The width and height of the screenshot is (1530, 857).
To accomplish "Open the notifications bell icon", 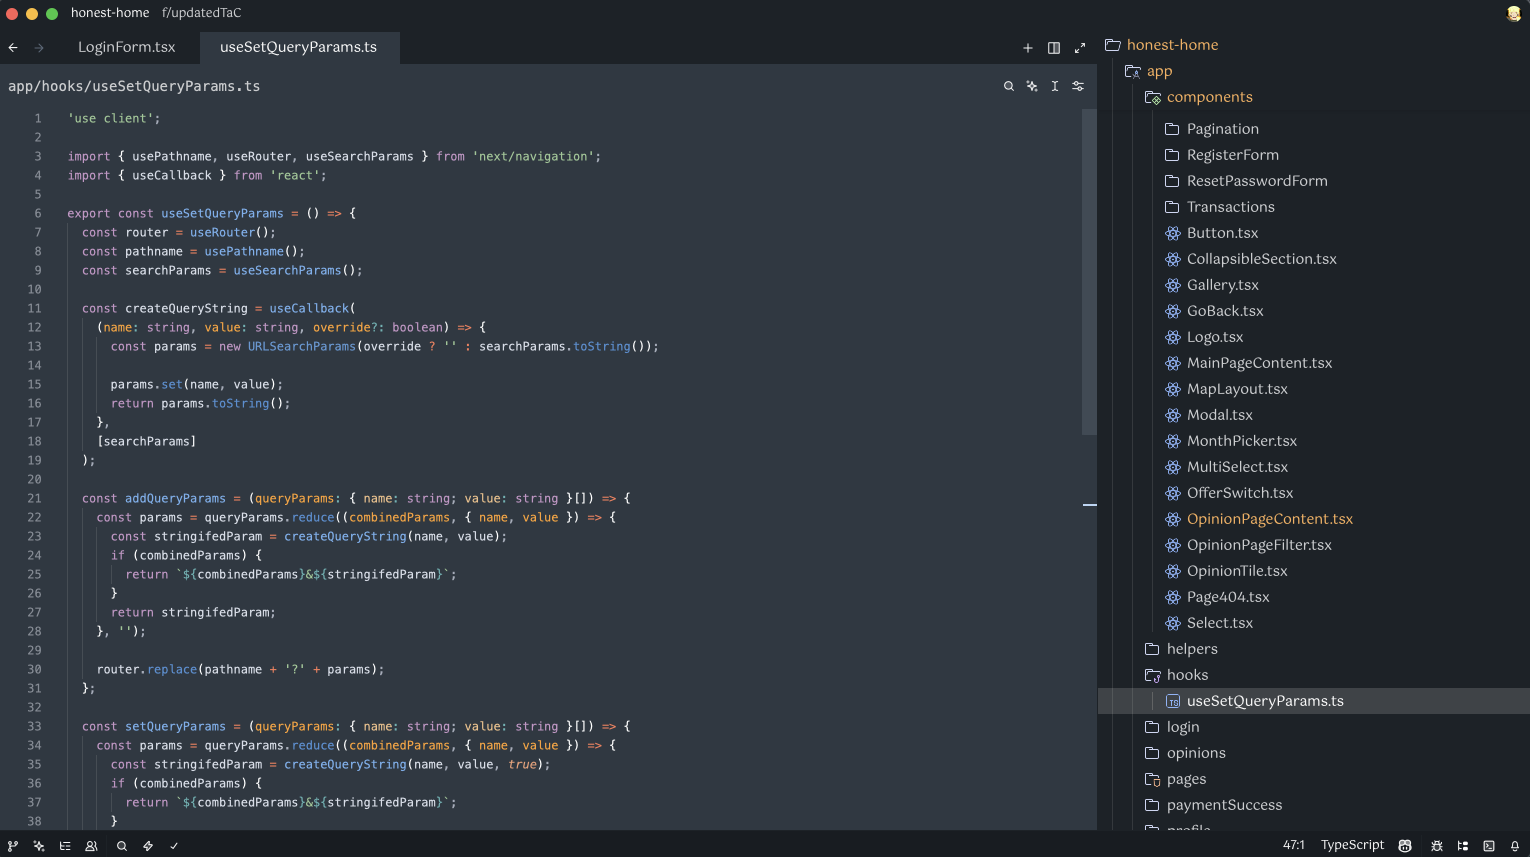I will [1515, 846].
